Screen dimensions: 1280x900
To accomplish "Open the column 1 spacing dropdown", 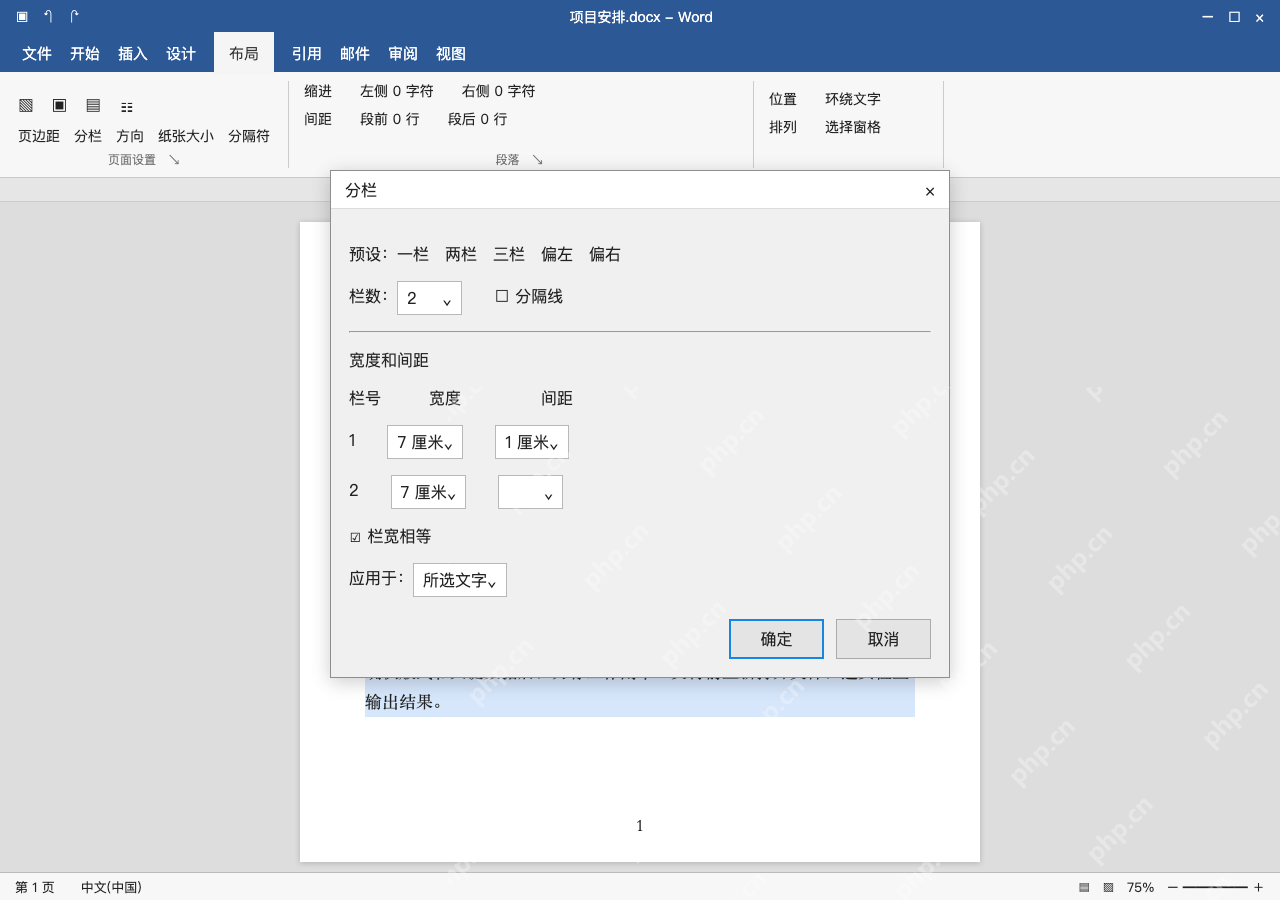I will [532, 442].
